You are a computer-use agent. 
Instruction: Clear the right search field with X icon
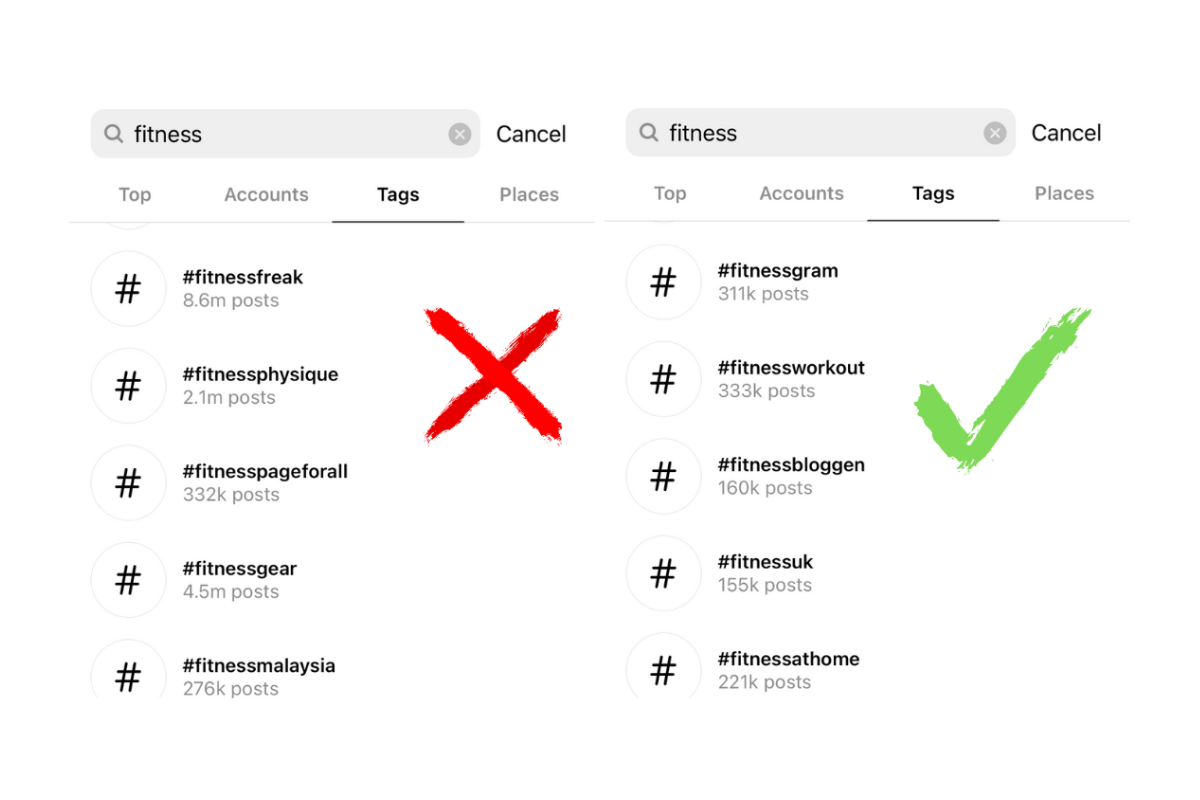click(x=994, y=134)
